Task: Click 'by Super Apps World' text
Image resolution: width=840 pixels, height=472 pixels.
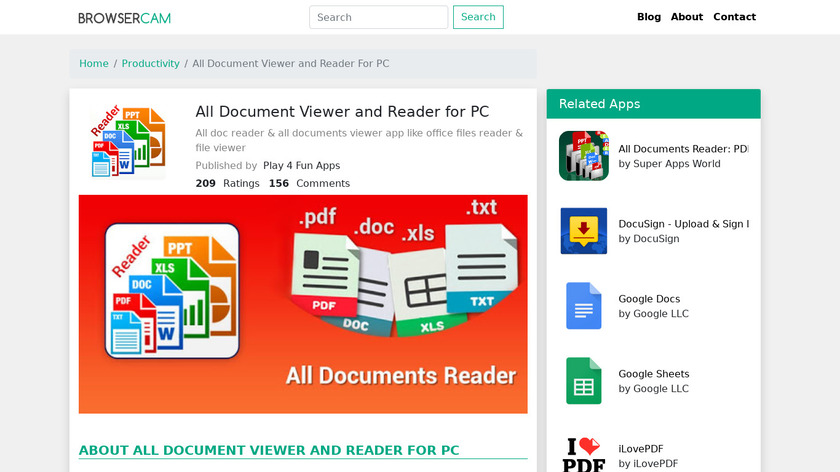Action: pyautogui.click(x=669, y=164)
